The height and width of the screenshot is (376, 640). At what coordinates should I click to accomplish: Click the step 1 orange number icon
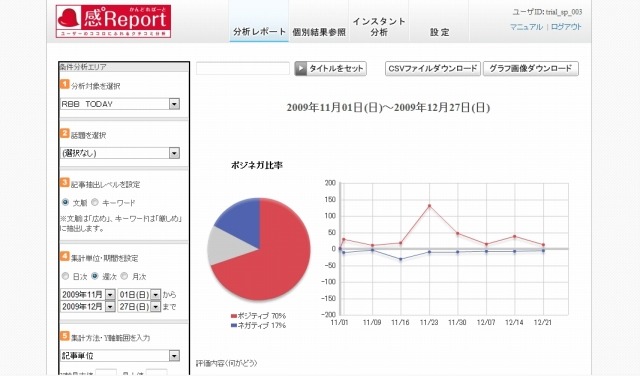[x=64, y=84]
